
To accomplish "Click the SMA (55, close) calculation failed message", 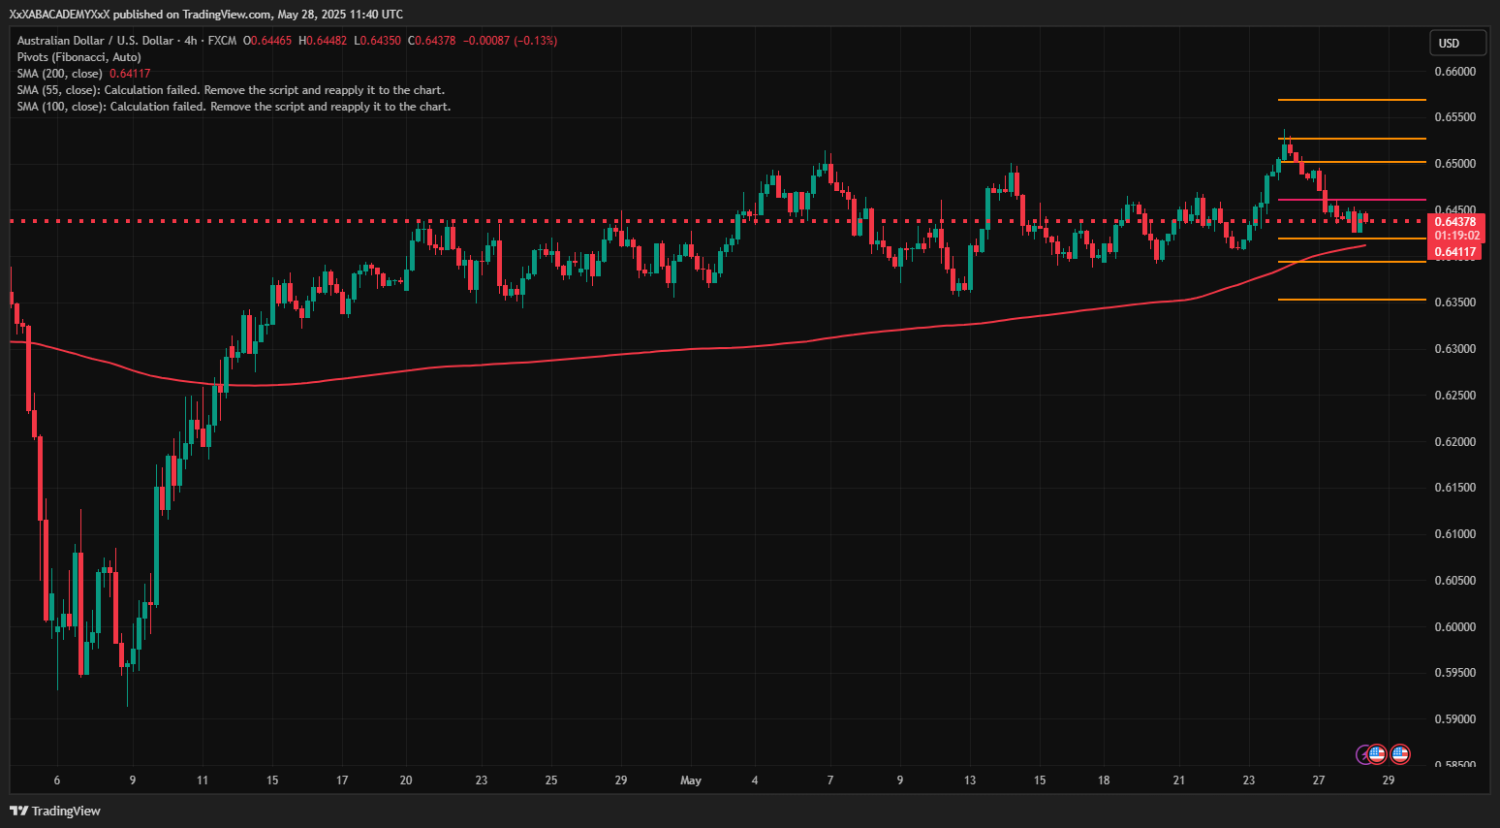I will (231, 90).
